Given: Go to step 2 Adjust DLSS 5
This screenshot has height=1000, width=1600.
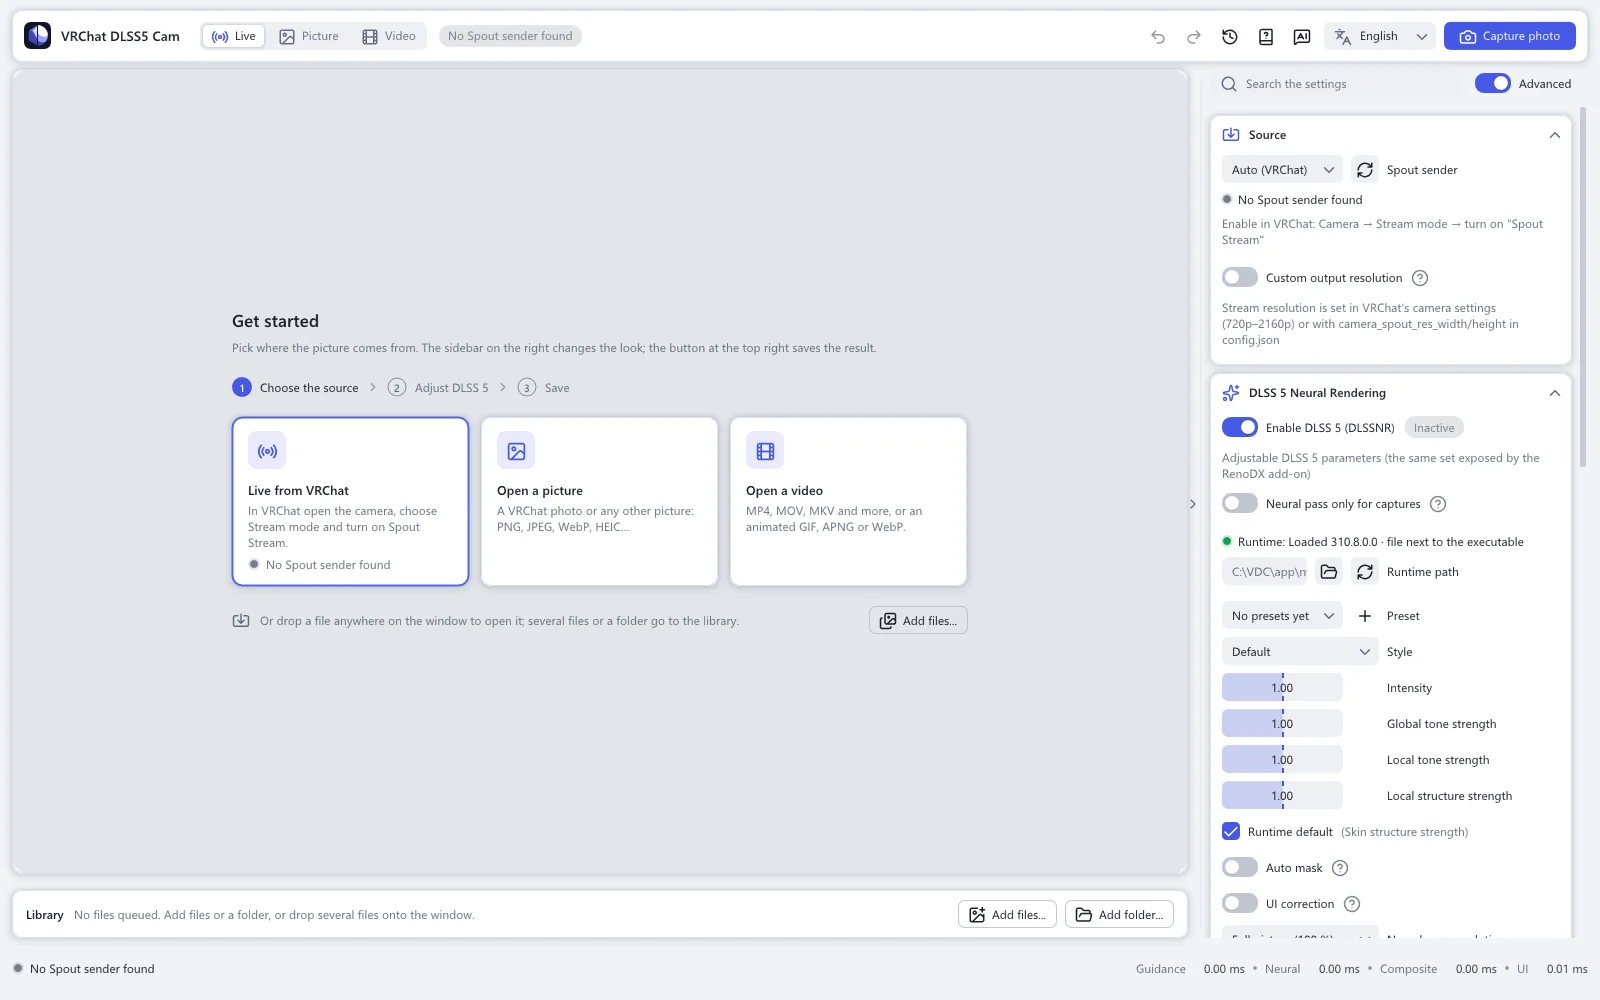Looking at the screenshot, I should pos(439,388).
